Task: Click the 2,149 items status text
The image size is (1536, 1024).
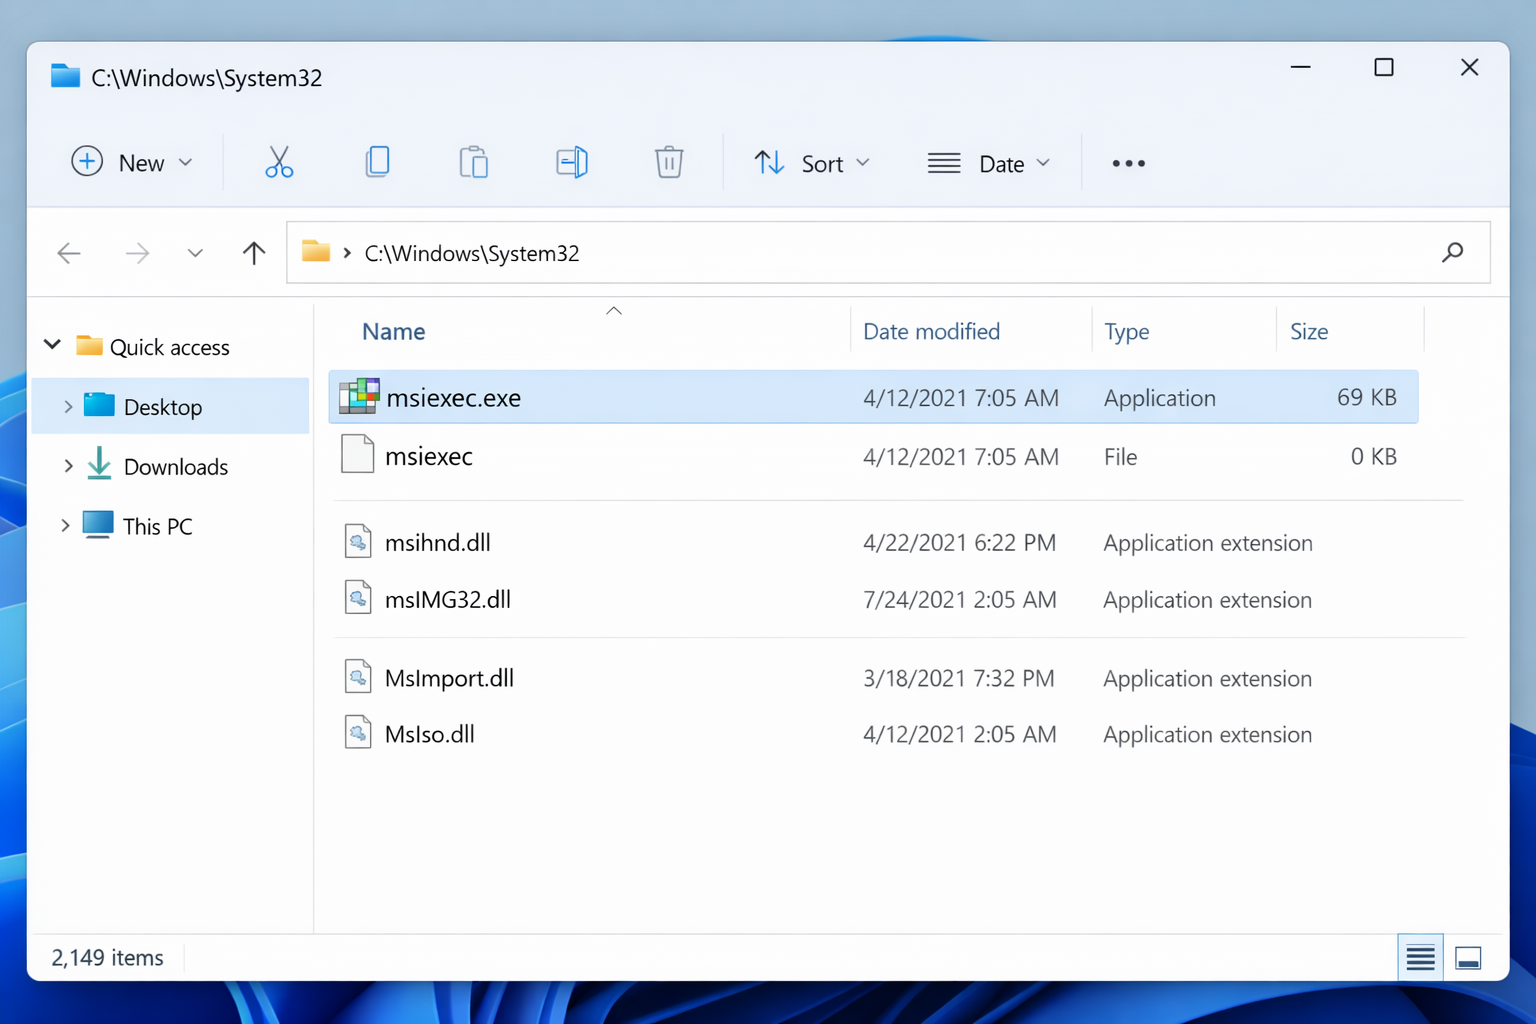Action: (107, 958)
